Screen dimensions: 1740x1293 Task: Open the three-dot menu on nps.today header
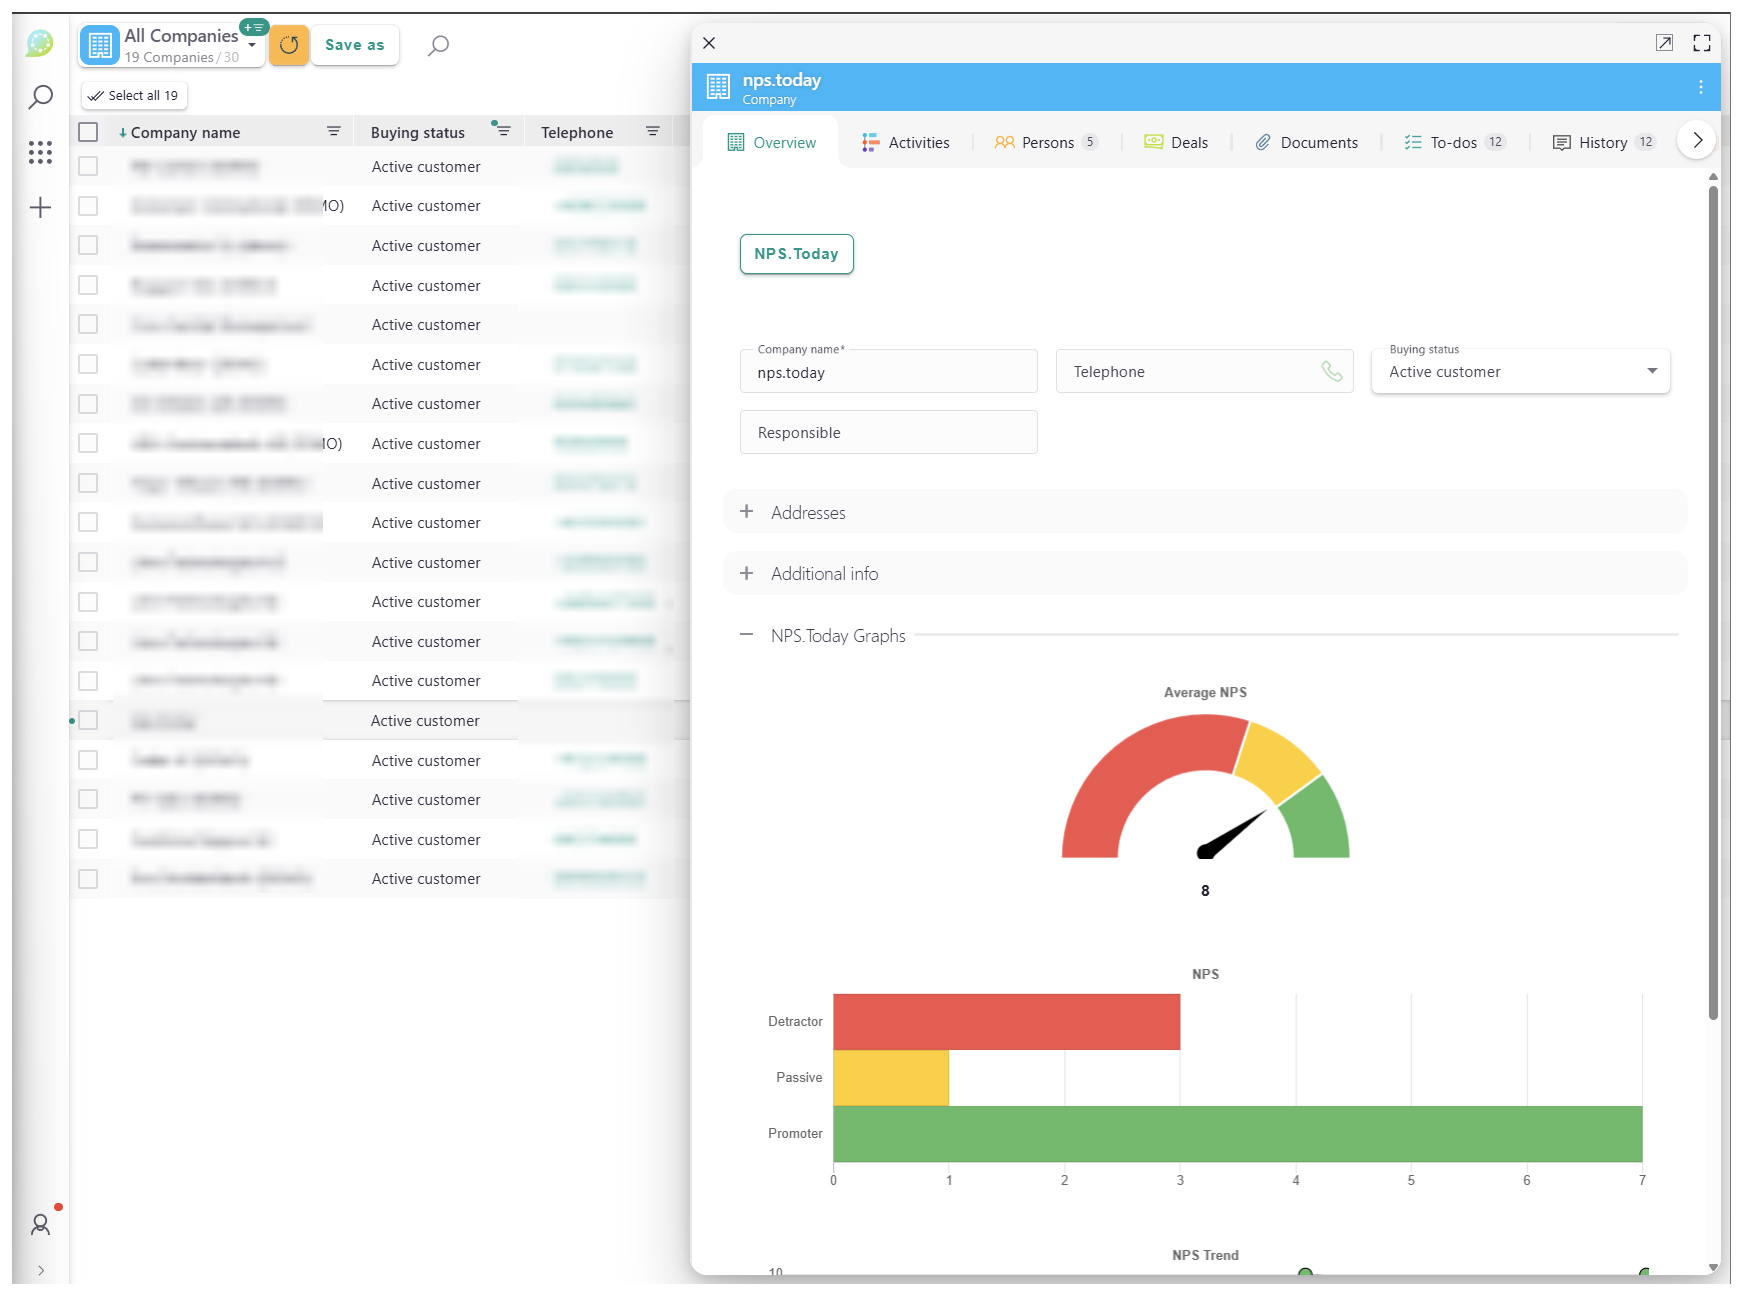click(x=1700, y=87)
